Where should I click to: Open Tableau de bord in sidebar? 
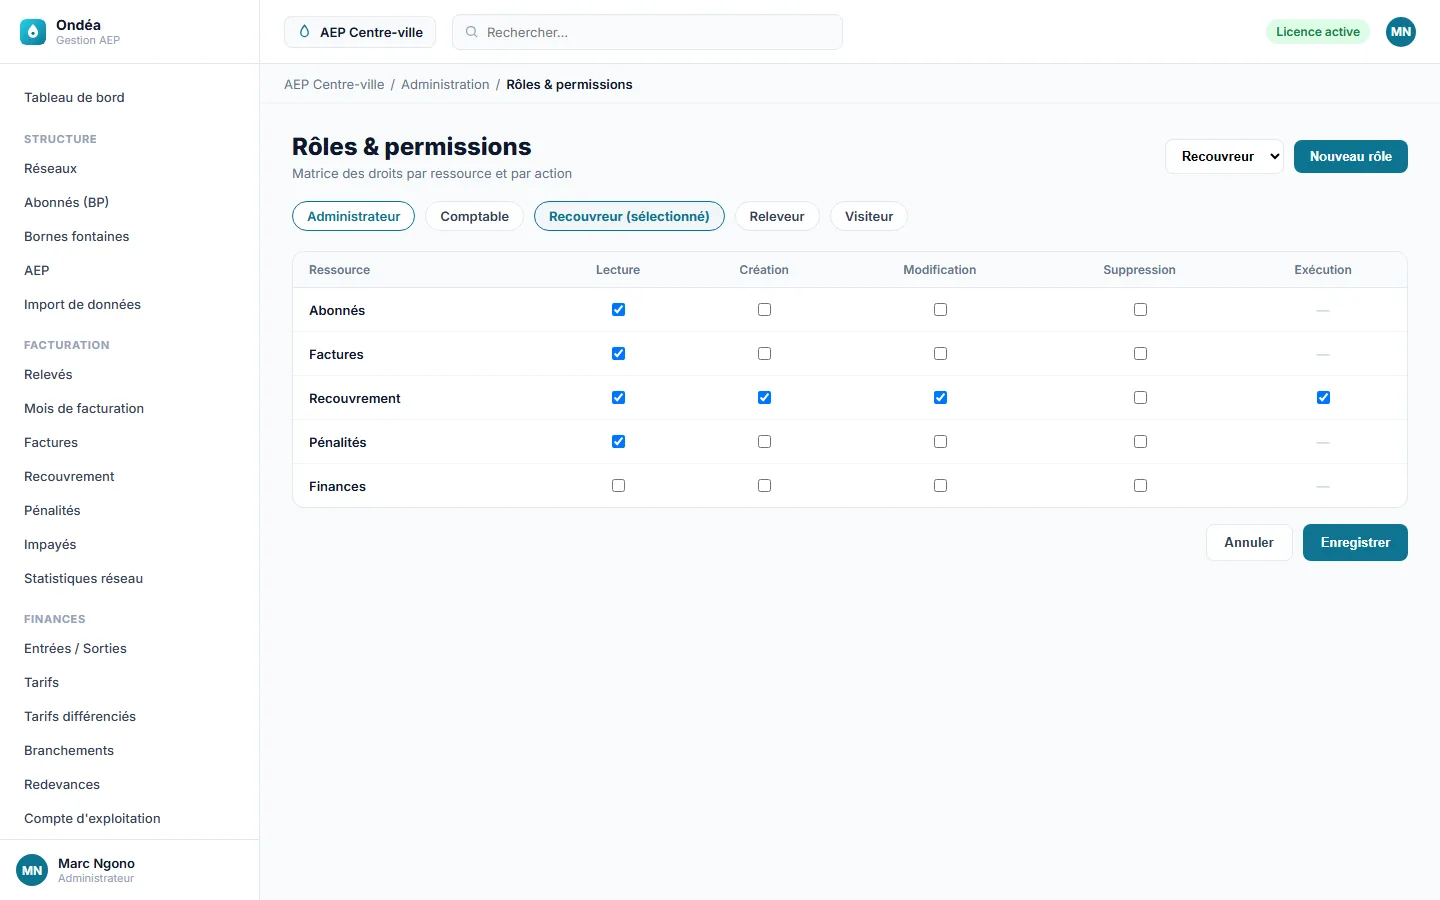130,97
